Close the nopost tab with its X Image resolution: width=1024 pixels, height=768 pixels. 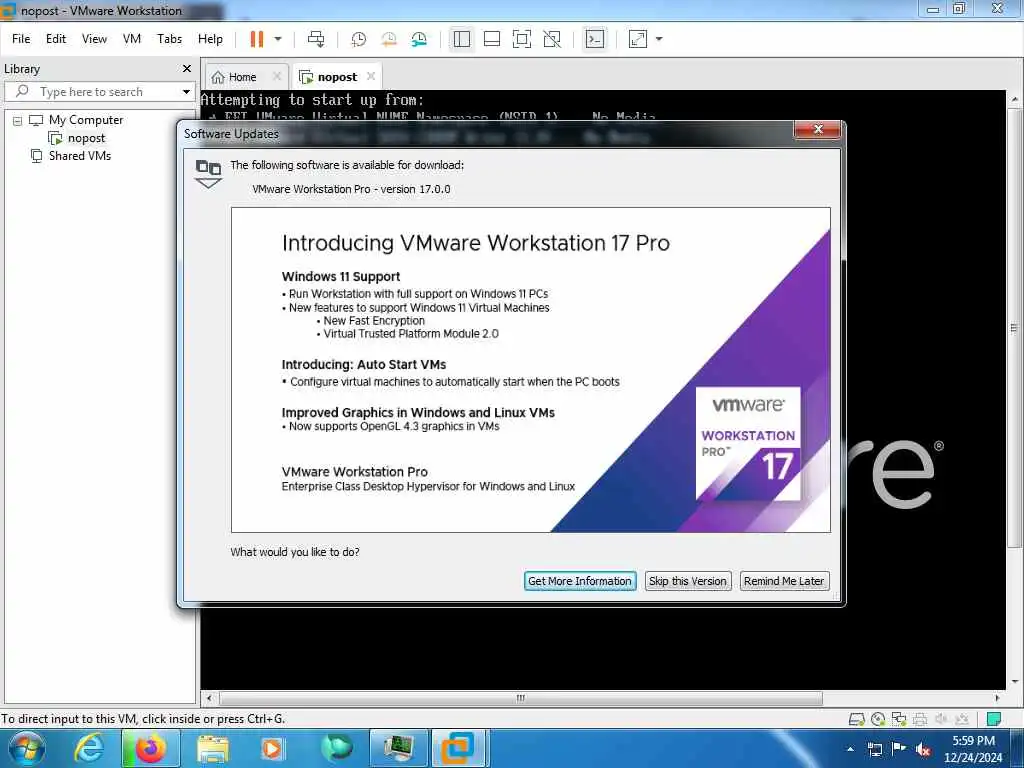pos(371,76)
